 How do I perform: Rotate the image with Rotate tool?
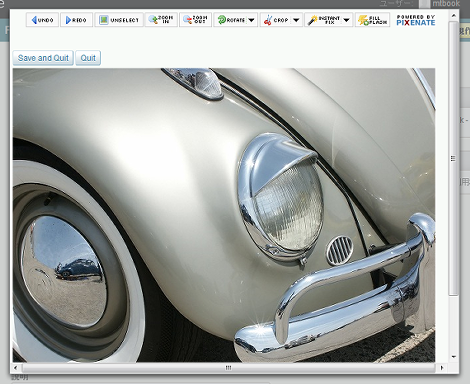click(x=230, y=20)
